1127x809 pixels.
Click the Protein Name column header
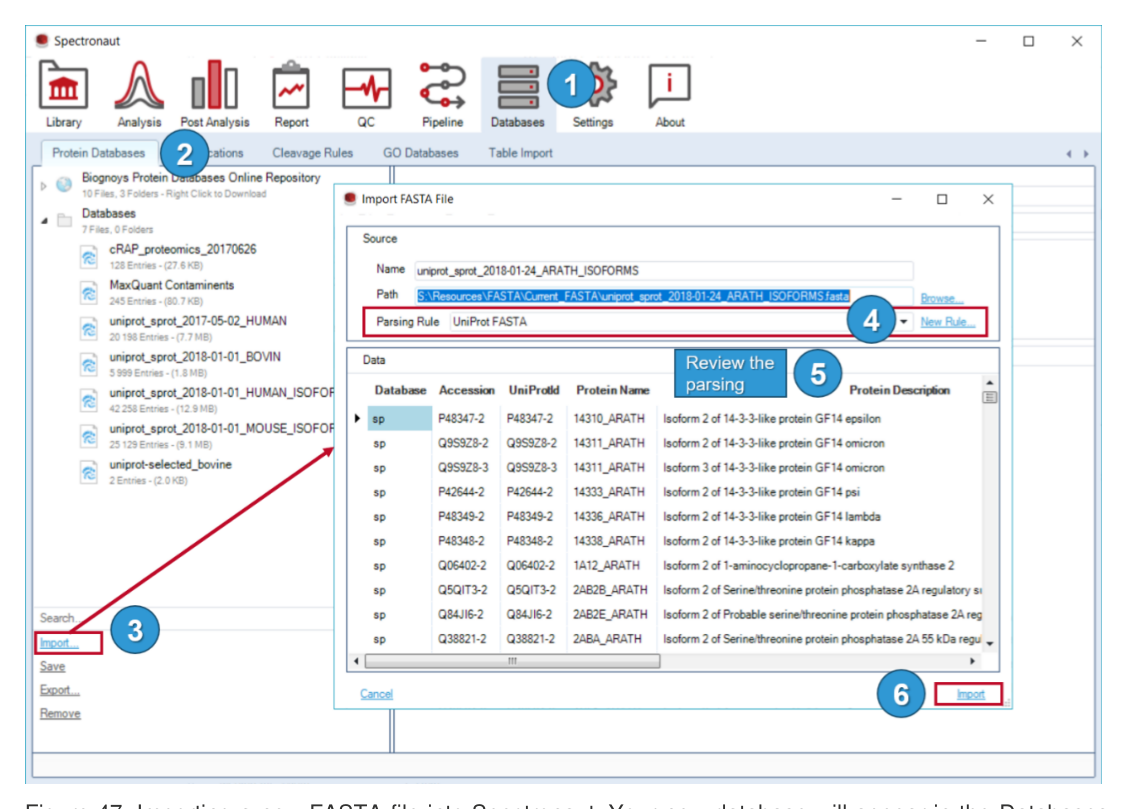612,390
